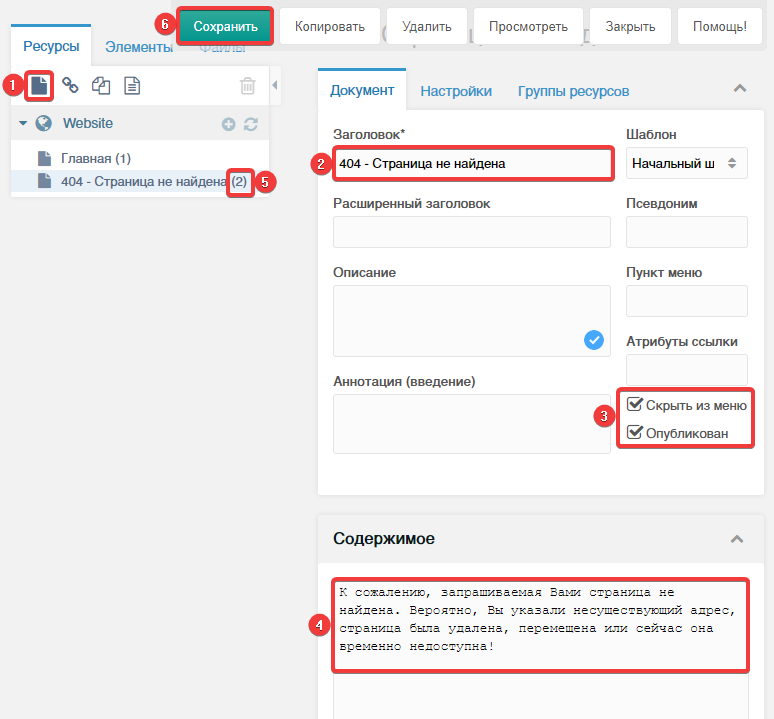Click the trash bin icon in the resource tree
Viewport: 774px width, 719px height.
tap(248, 86)
